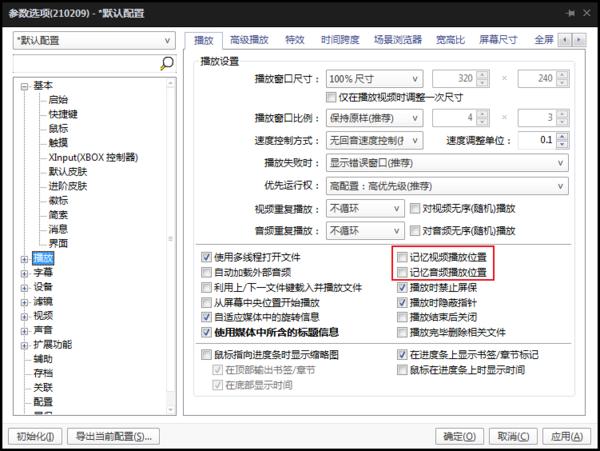The image size is (600, 451).
Task: Expand the 声音 tree node
Action: (24, 329)
